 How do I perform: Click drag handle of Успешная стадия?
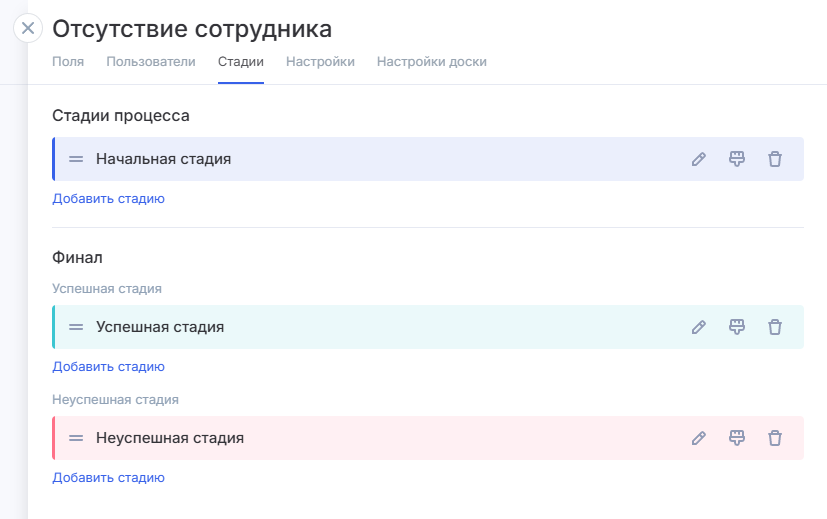point(76,327)
